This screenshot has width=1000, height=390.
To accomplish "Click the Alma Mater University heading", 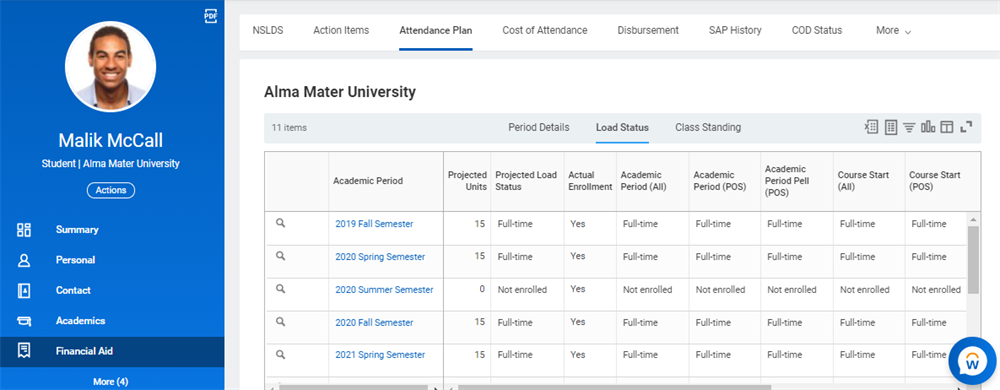I will click(x=340, y=92).
